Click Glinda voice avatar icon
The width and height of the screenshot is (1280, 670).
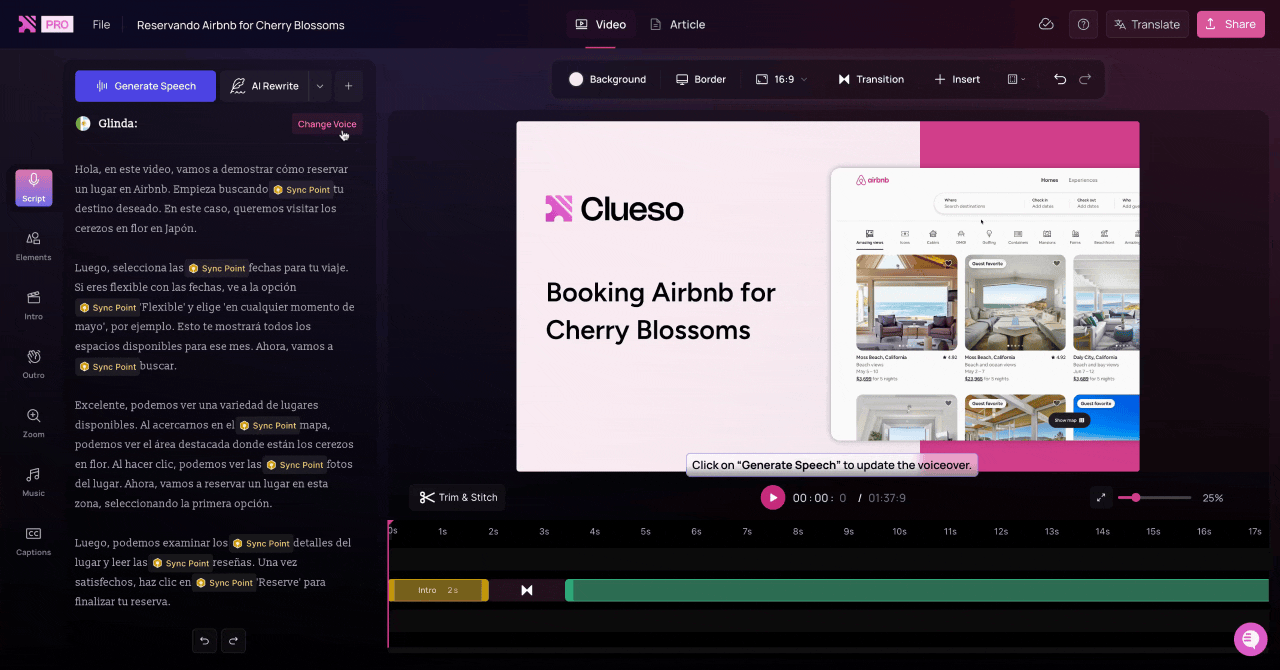[83, 123]
